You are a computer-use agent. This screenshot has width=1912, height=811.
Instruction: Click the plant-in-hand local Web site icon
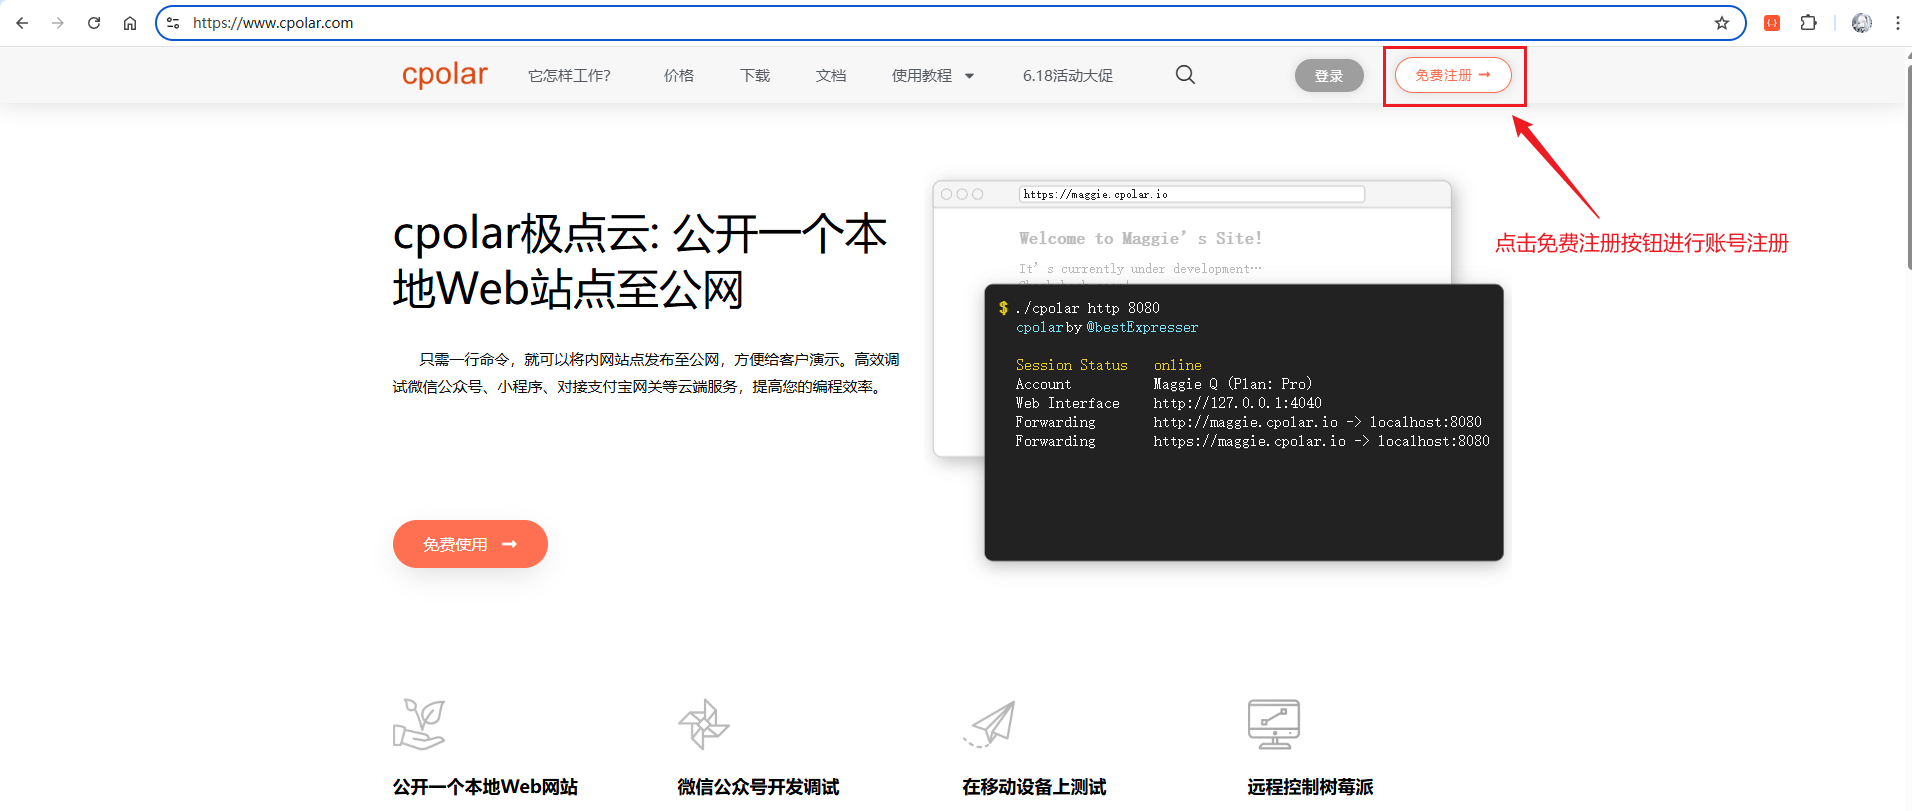pyautogui.click(x=419, y=724)
